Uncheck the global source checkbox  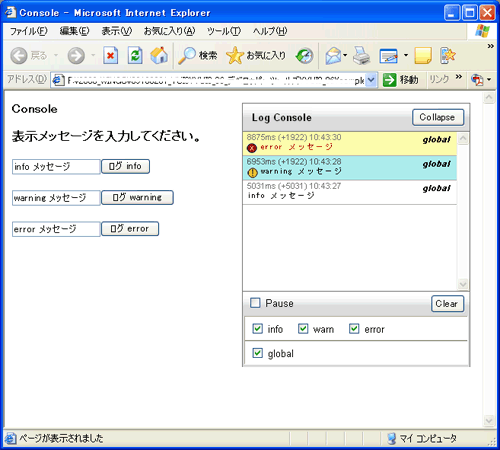257,353
